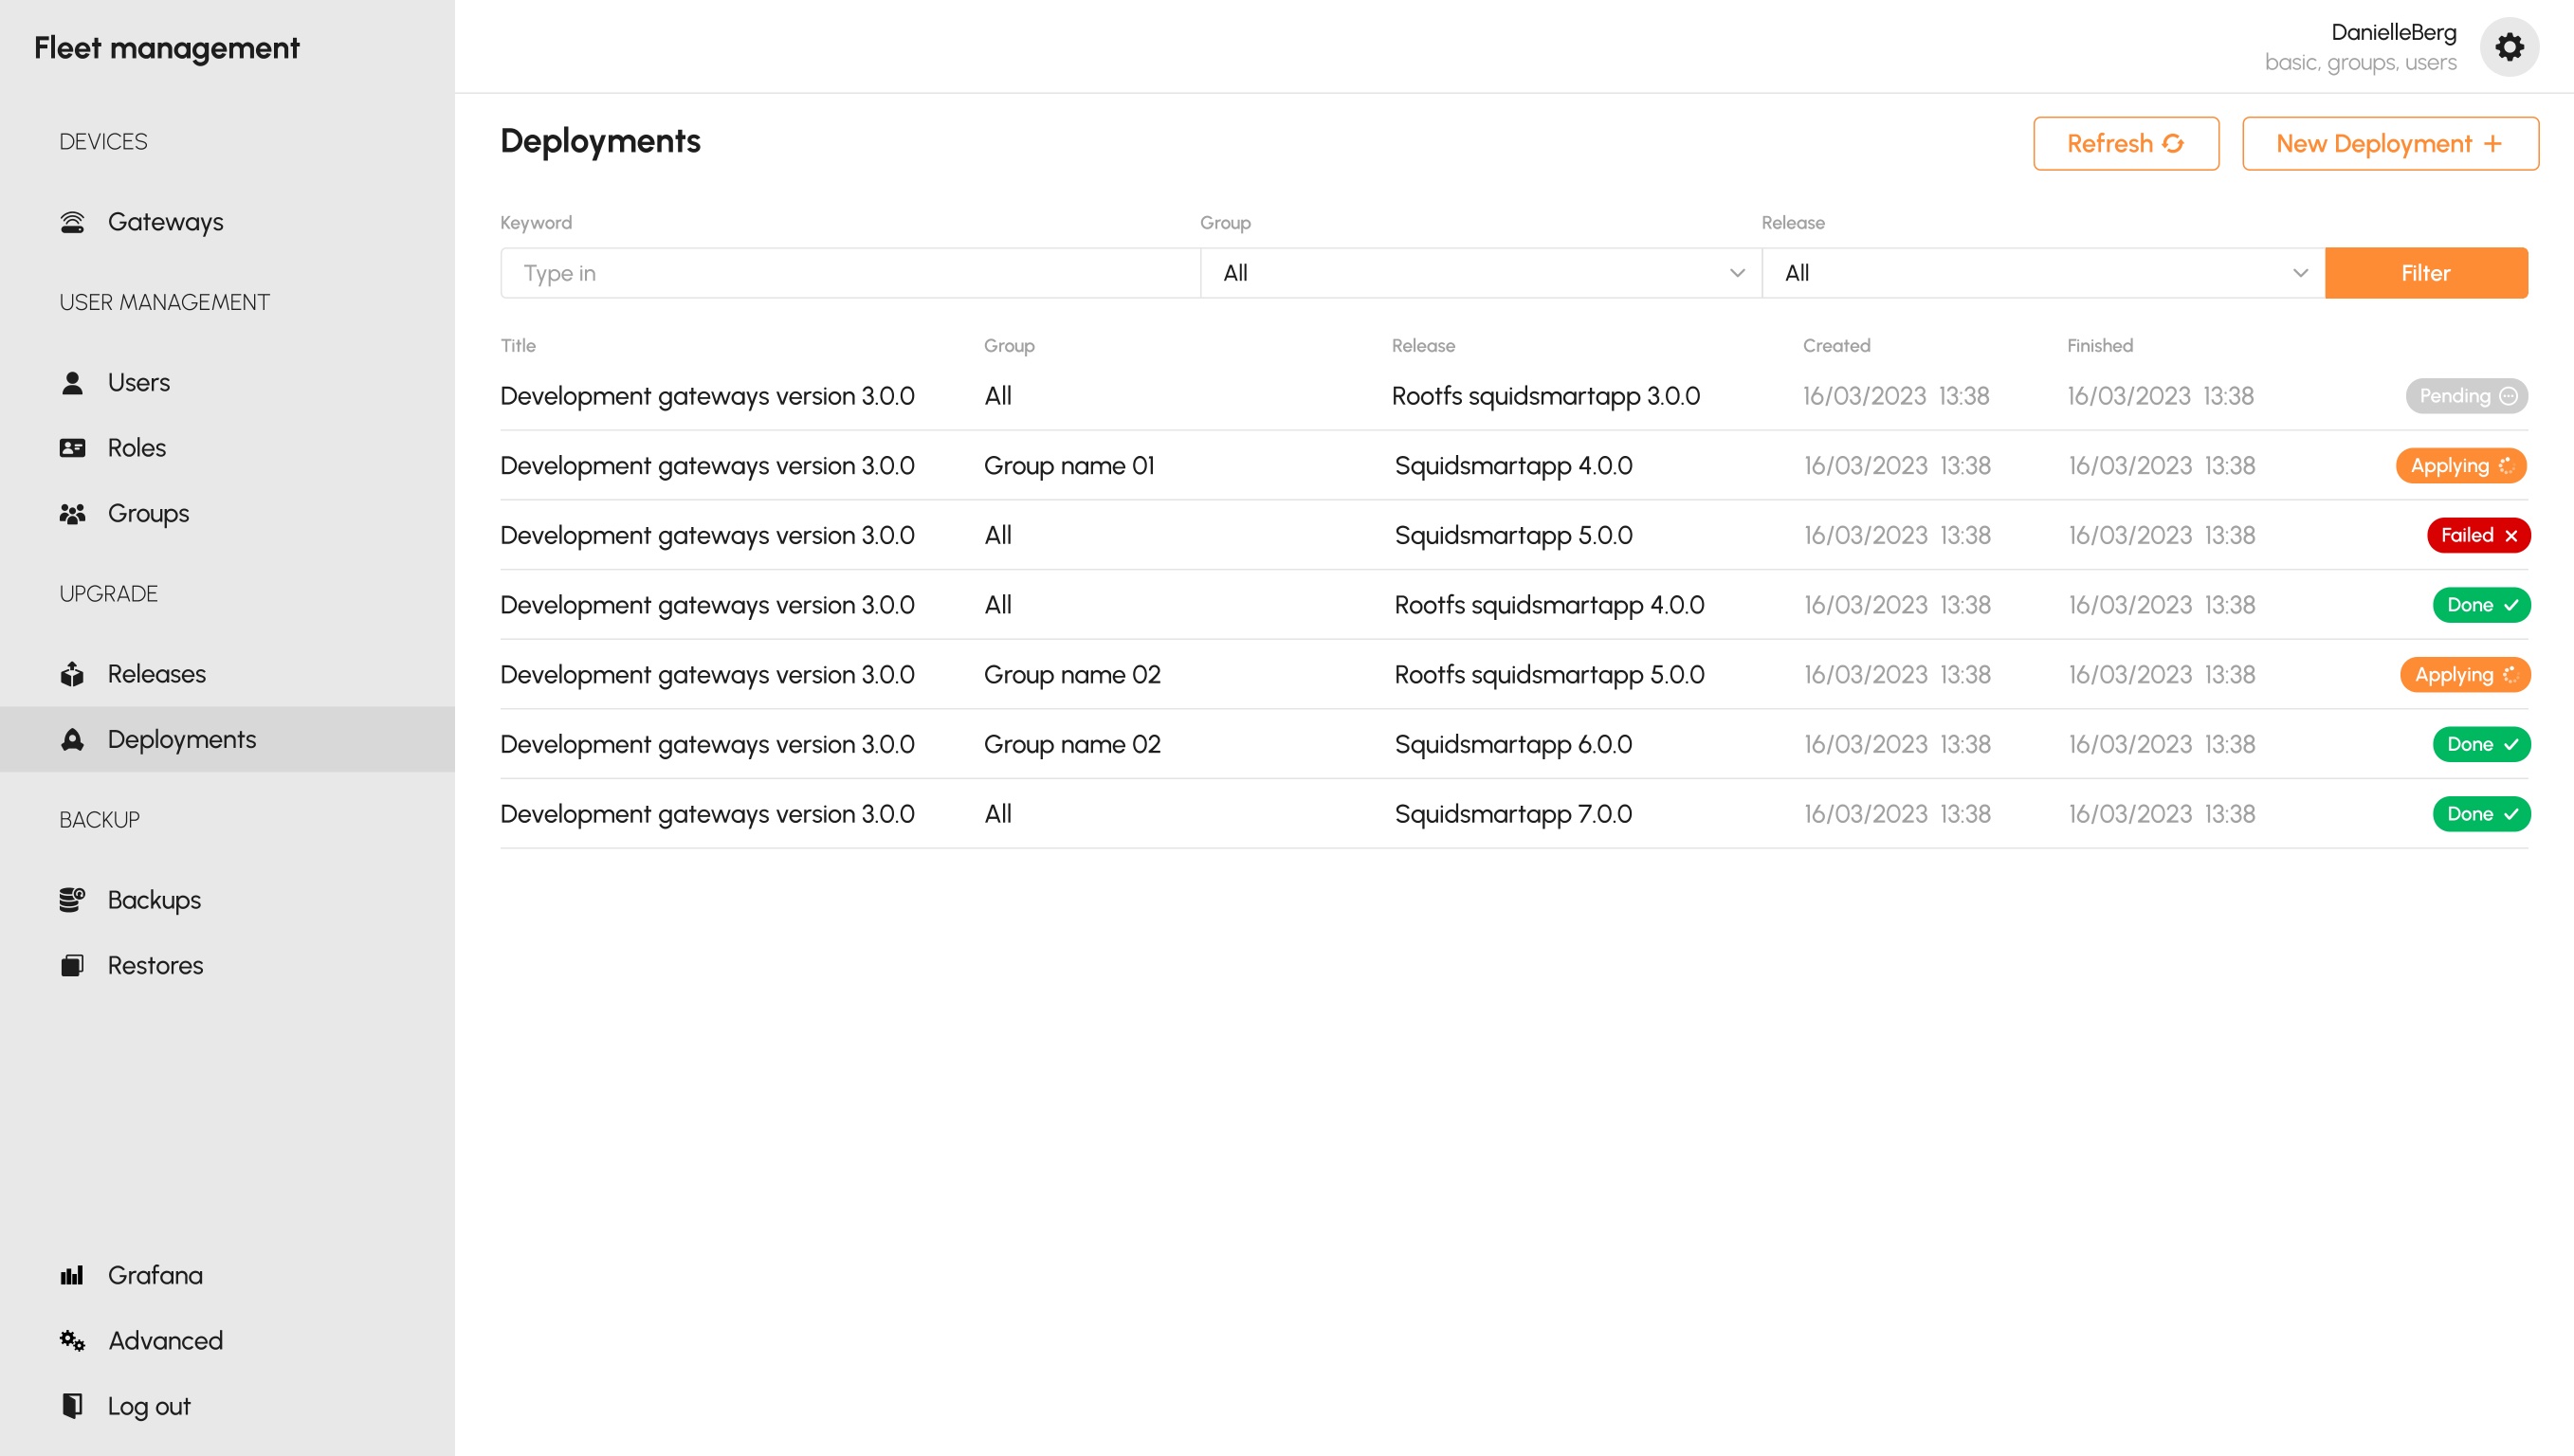
Task: Click the Grafana bar chart icon
Action: click(72, 1276)
